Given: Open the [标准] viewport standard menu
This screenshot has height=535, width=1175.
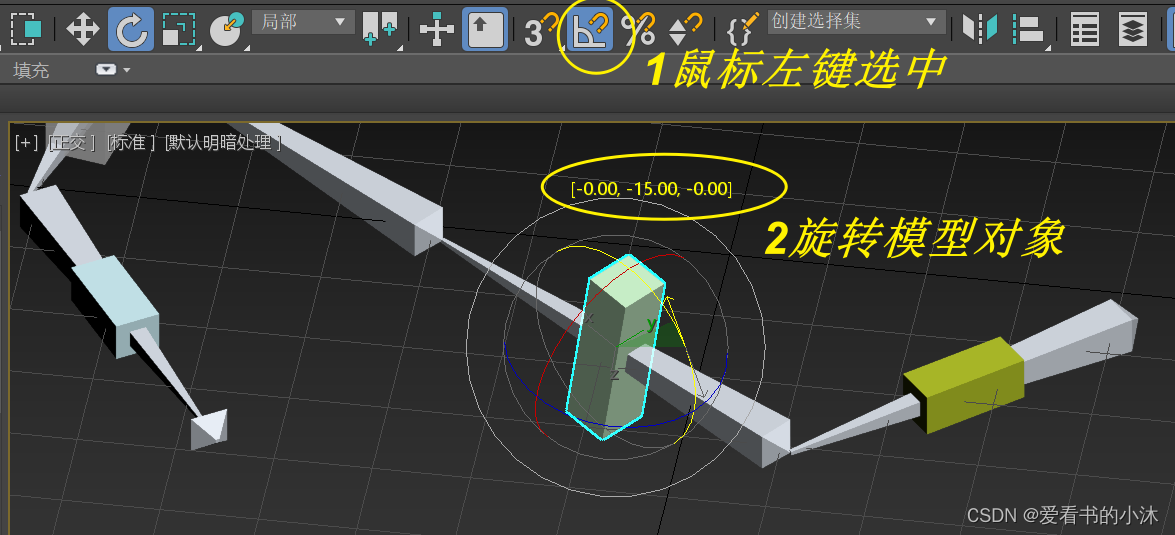Looking at the screenshot, I should [131, 142].
